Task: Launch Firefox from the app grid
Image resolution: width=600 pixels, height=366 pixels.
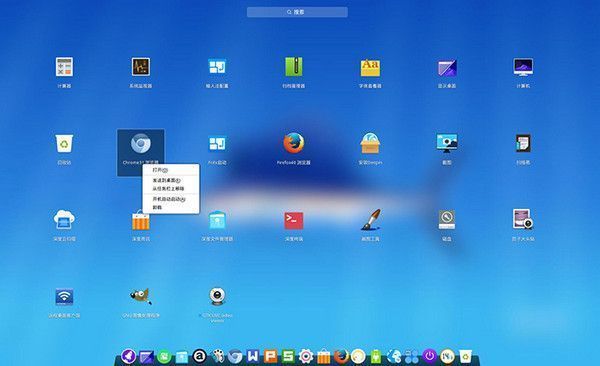Action: 293,143
